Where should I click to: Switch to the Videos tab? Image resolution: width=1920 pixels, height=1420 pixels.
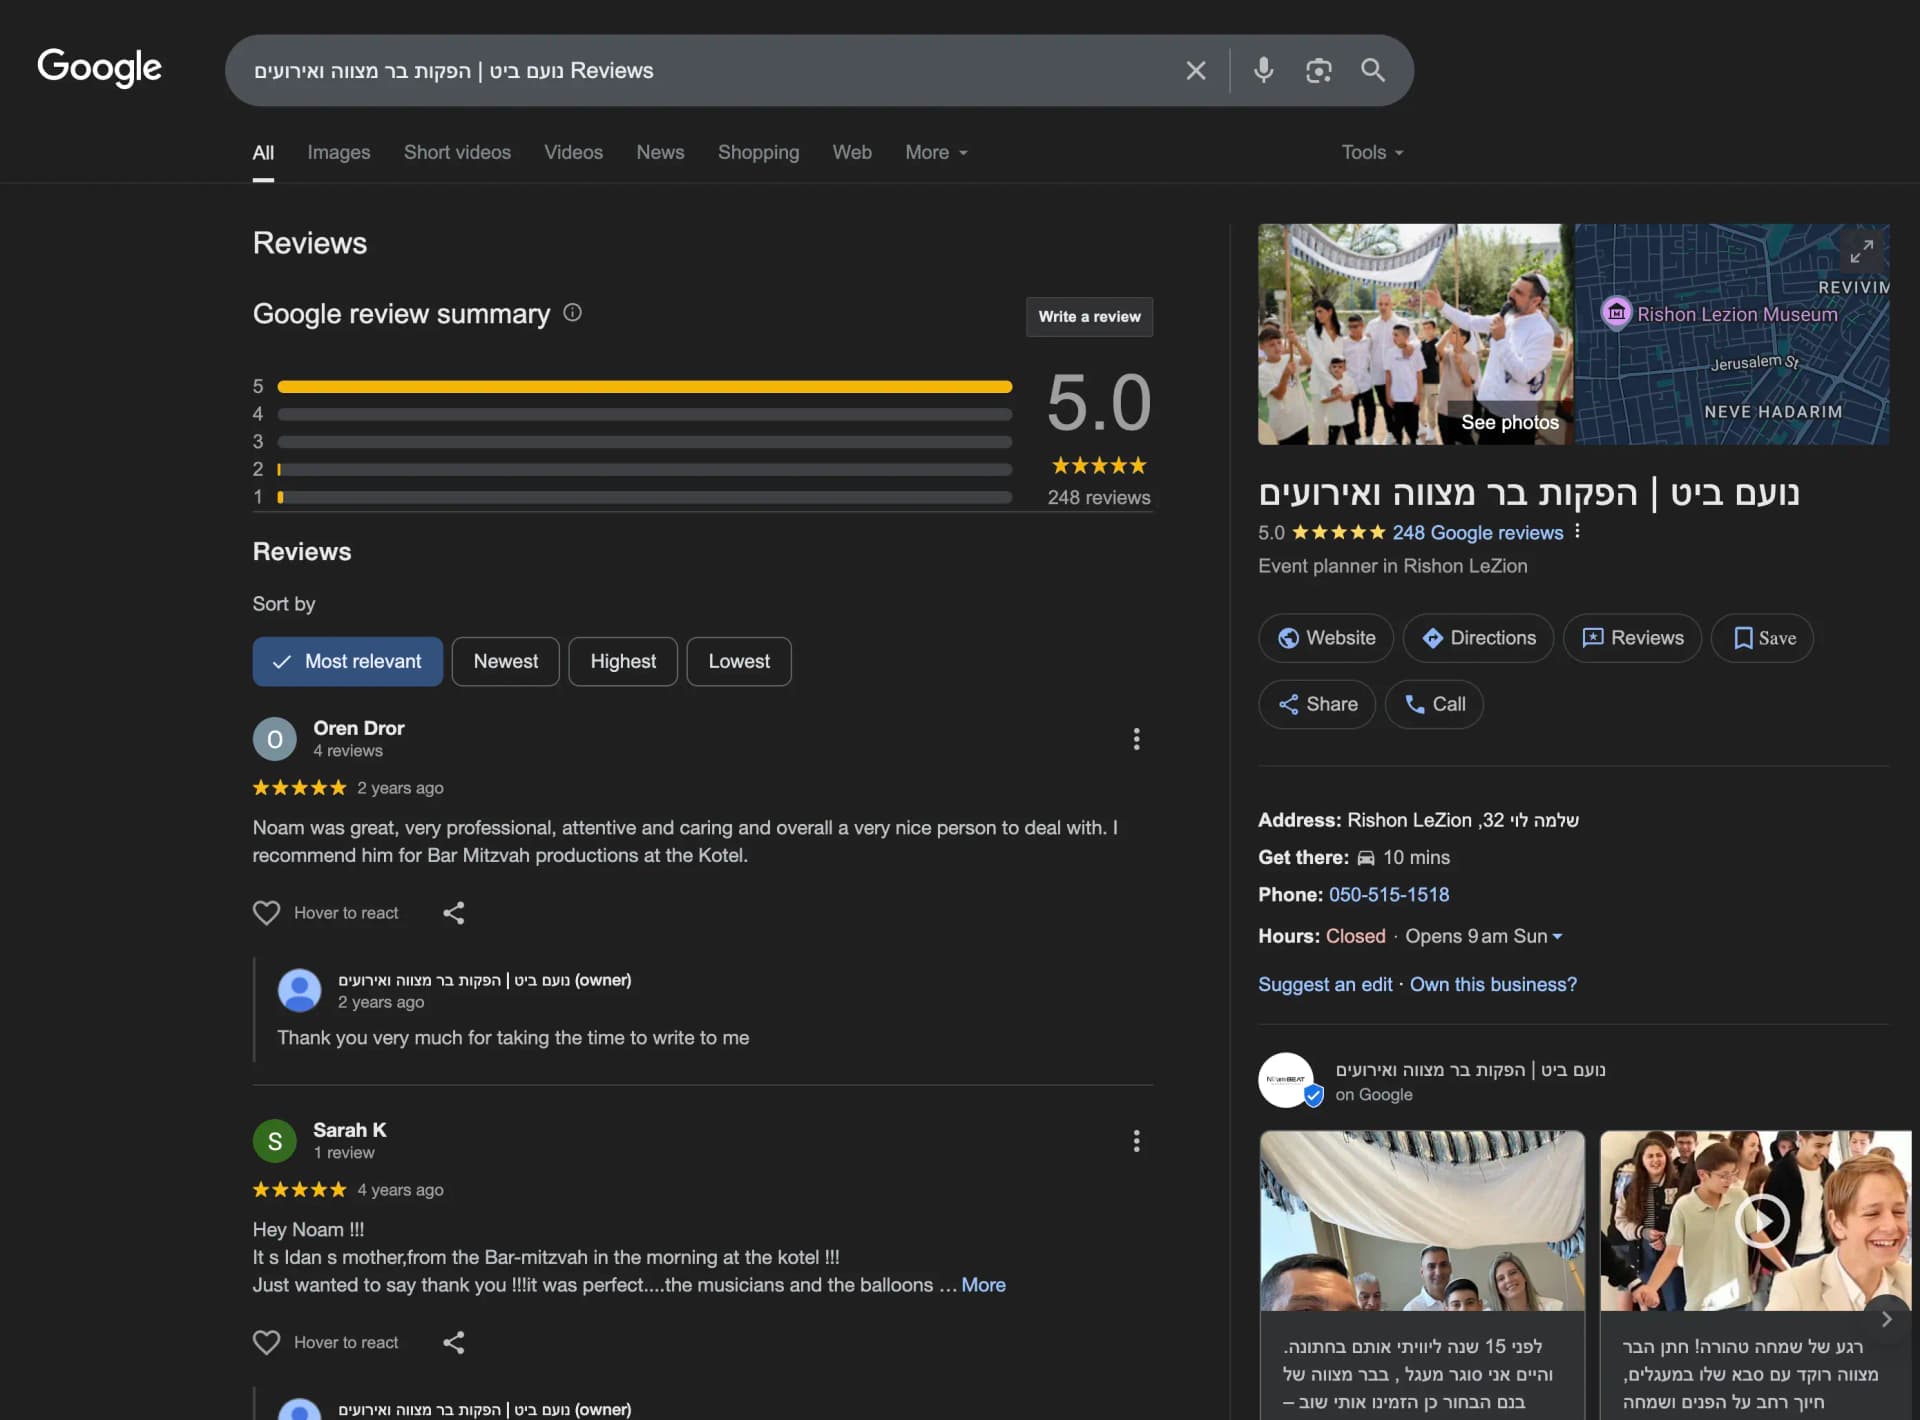coord(573,152)
